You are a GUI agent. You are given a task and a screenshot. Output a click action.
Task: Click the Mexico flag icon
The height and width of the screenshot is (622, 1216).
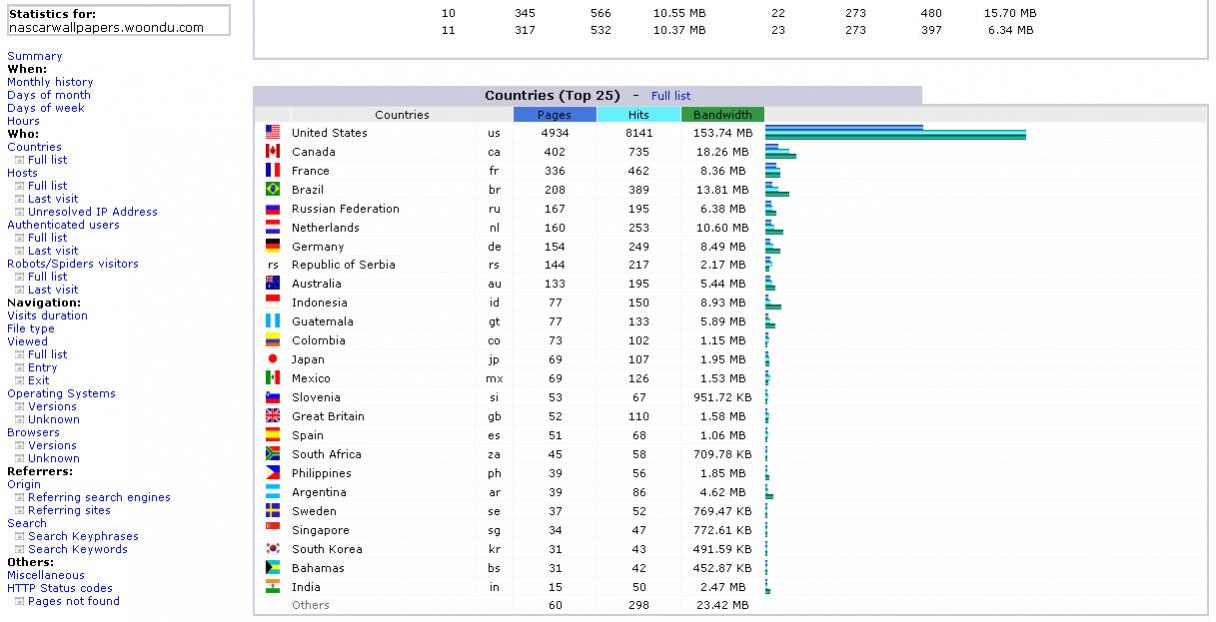[x=272, y=378]
